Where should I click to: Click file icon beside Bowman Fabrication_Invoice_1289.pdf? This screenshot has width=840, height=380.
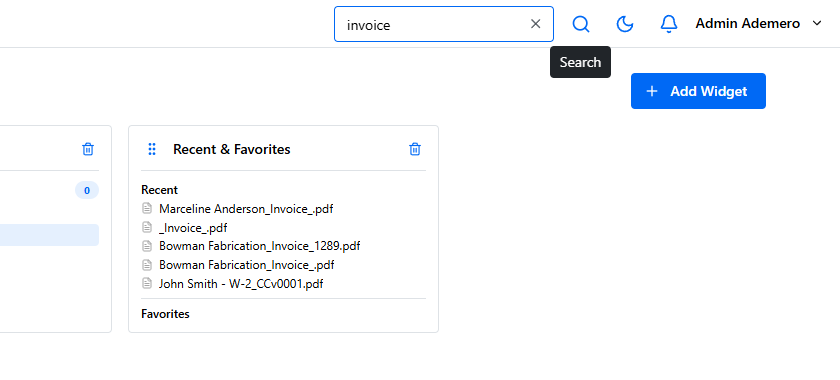(x=147, y=245)
